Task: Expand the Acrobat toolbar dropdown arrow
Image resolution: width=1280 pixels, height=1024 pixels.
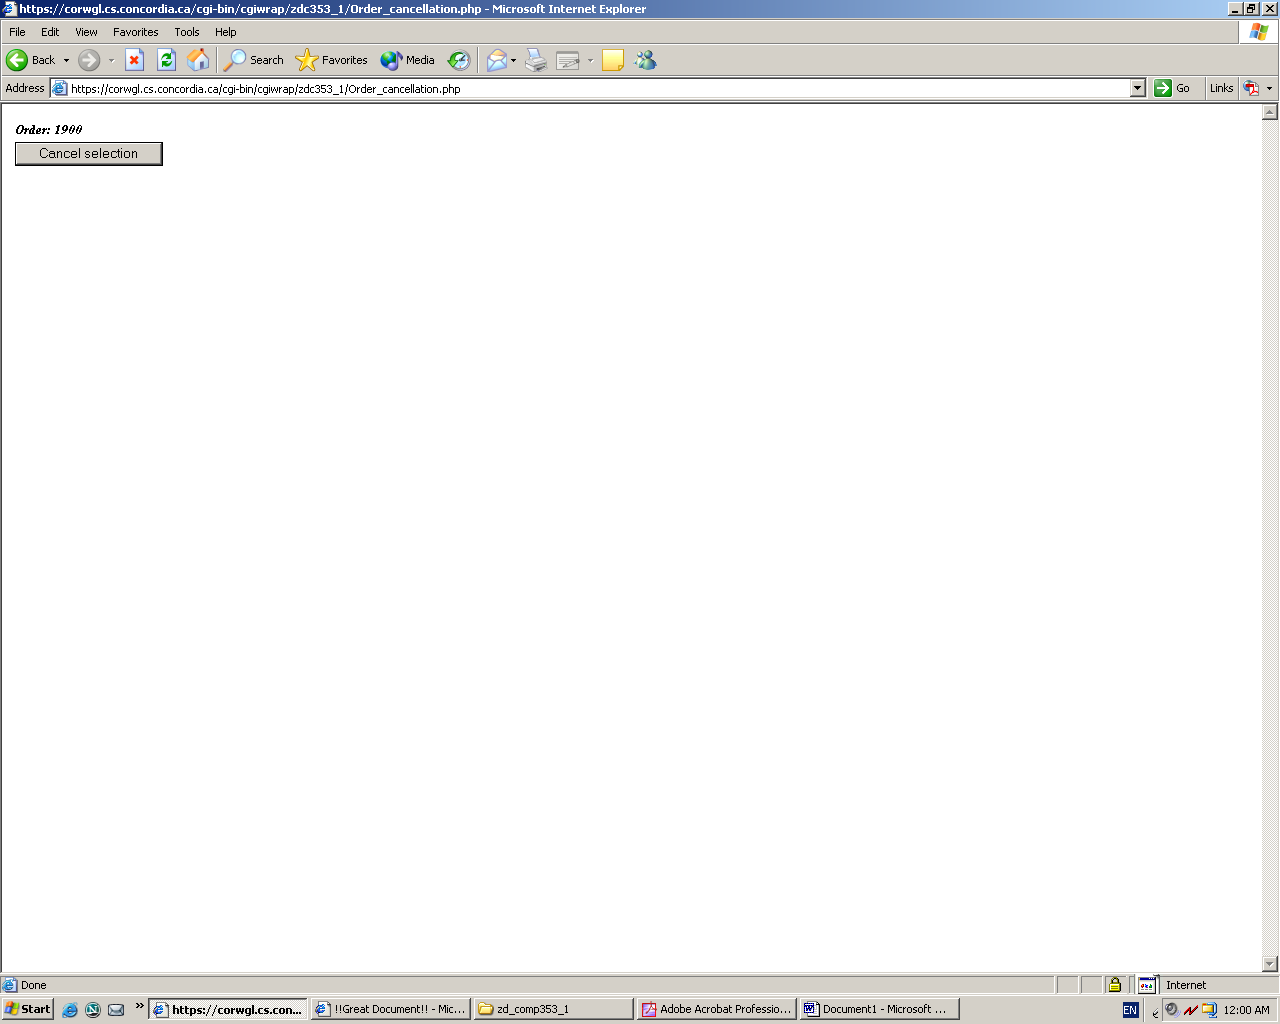Action: pyautogui.click(x=1270, y=88)
